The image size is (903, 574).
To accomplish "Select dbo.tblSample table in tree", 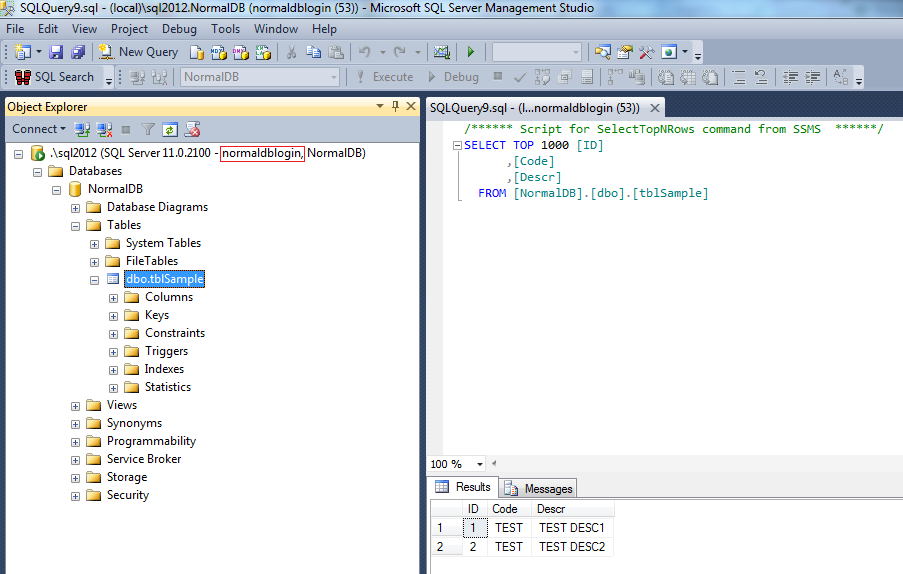I will pos(165,279).
